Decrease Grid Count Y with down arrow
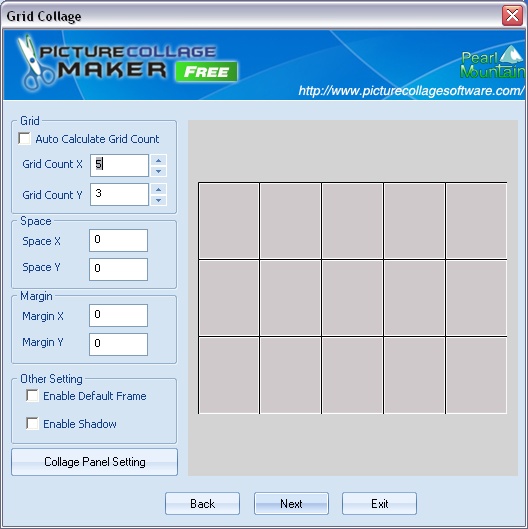The height and width of the screenshot is (529, 528). tap(159, 200)
